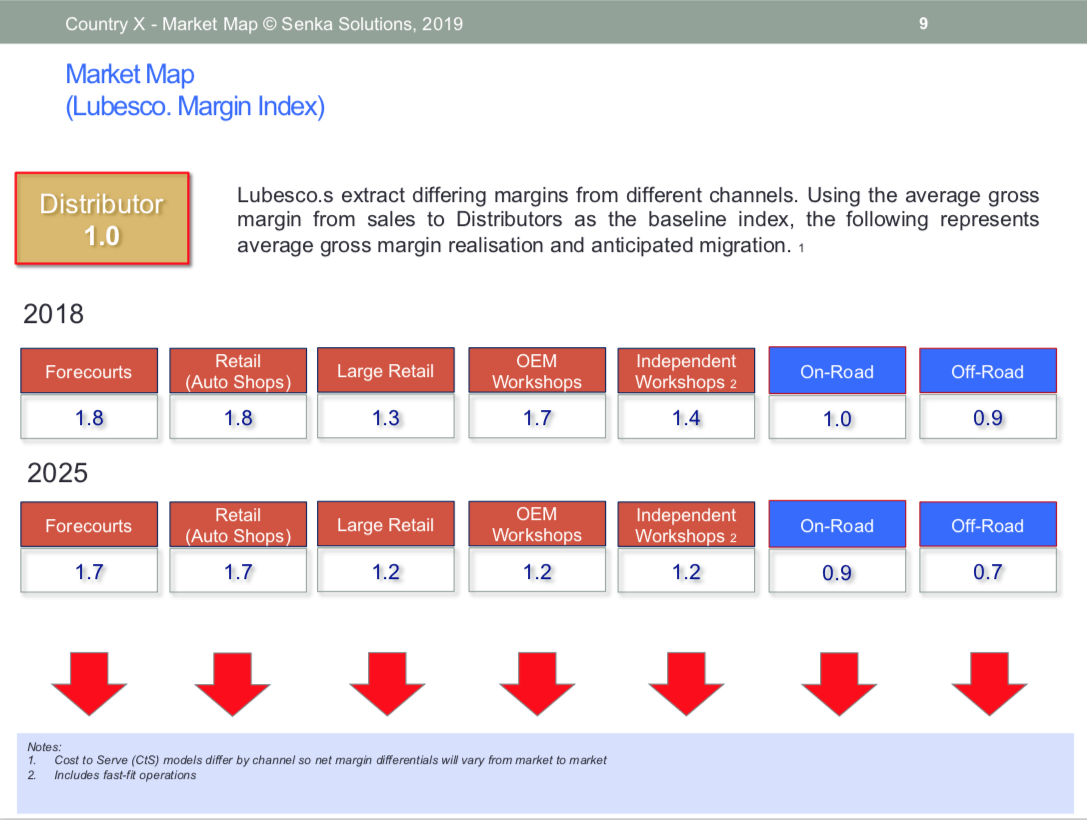Select the 2025 year heading
This screenshot has width=1087, height=820.
(57, 473)
